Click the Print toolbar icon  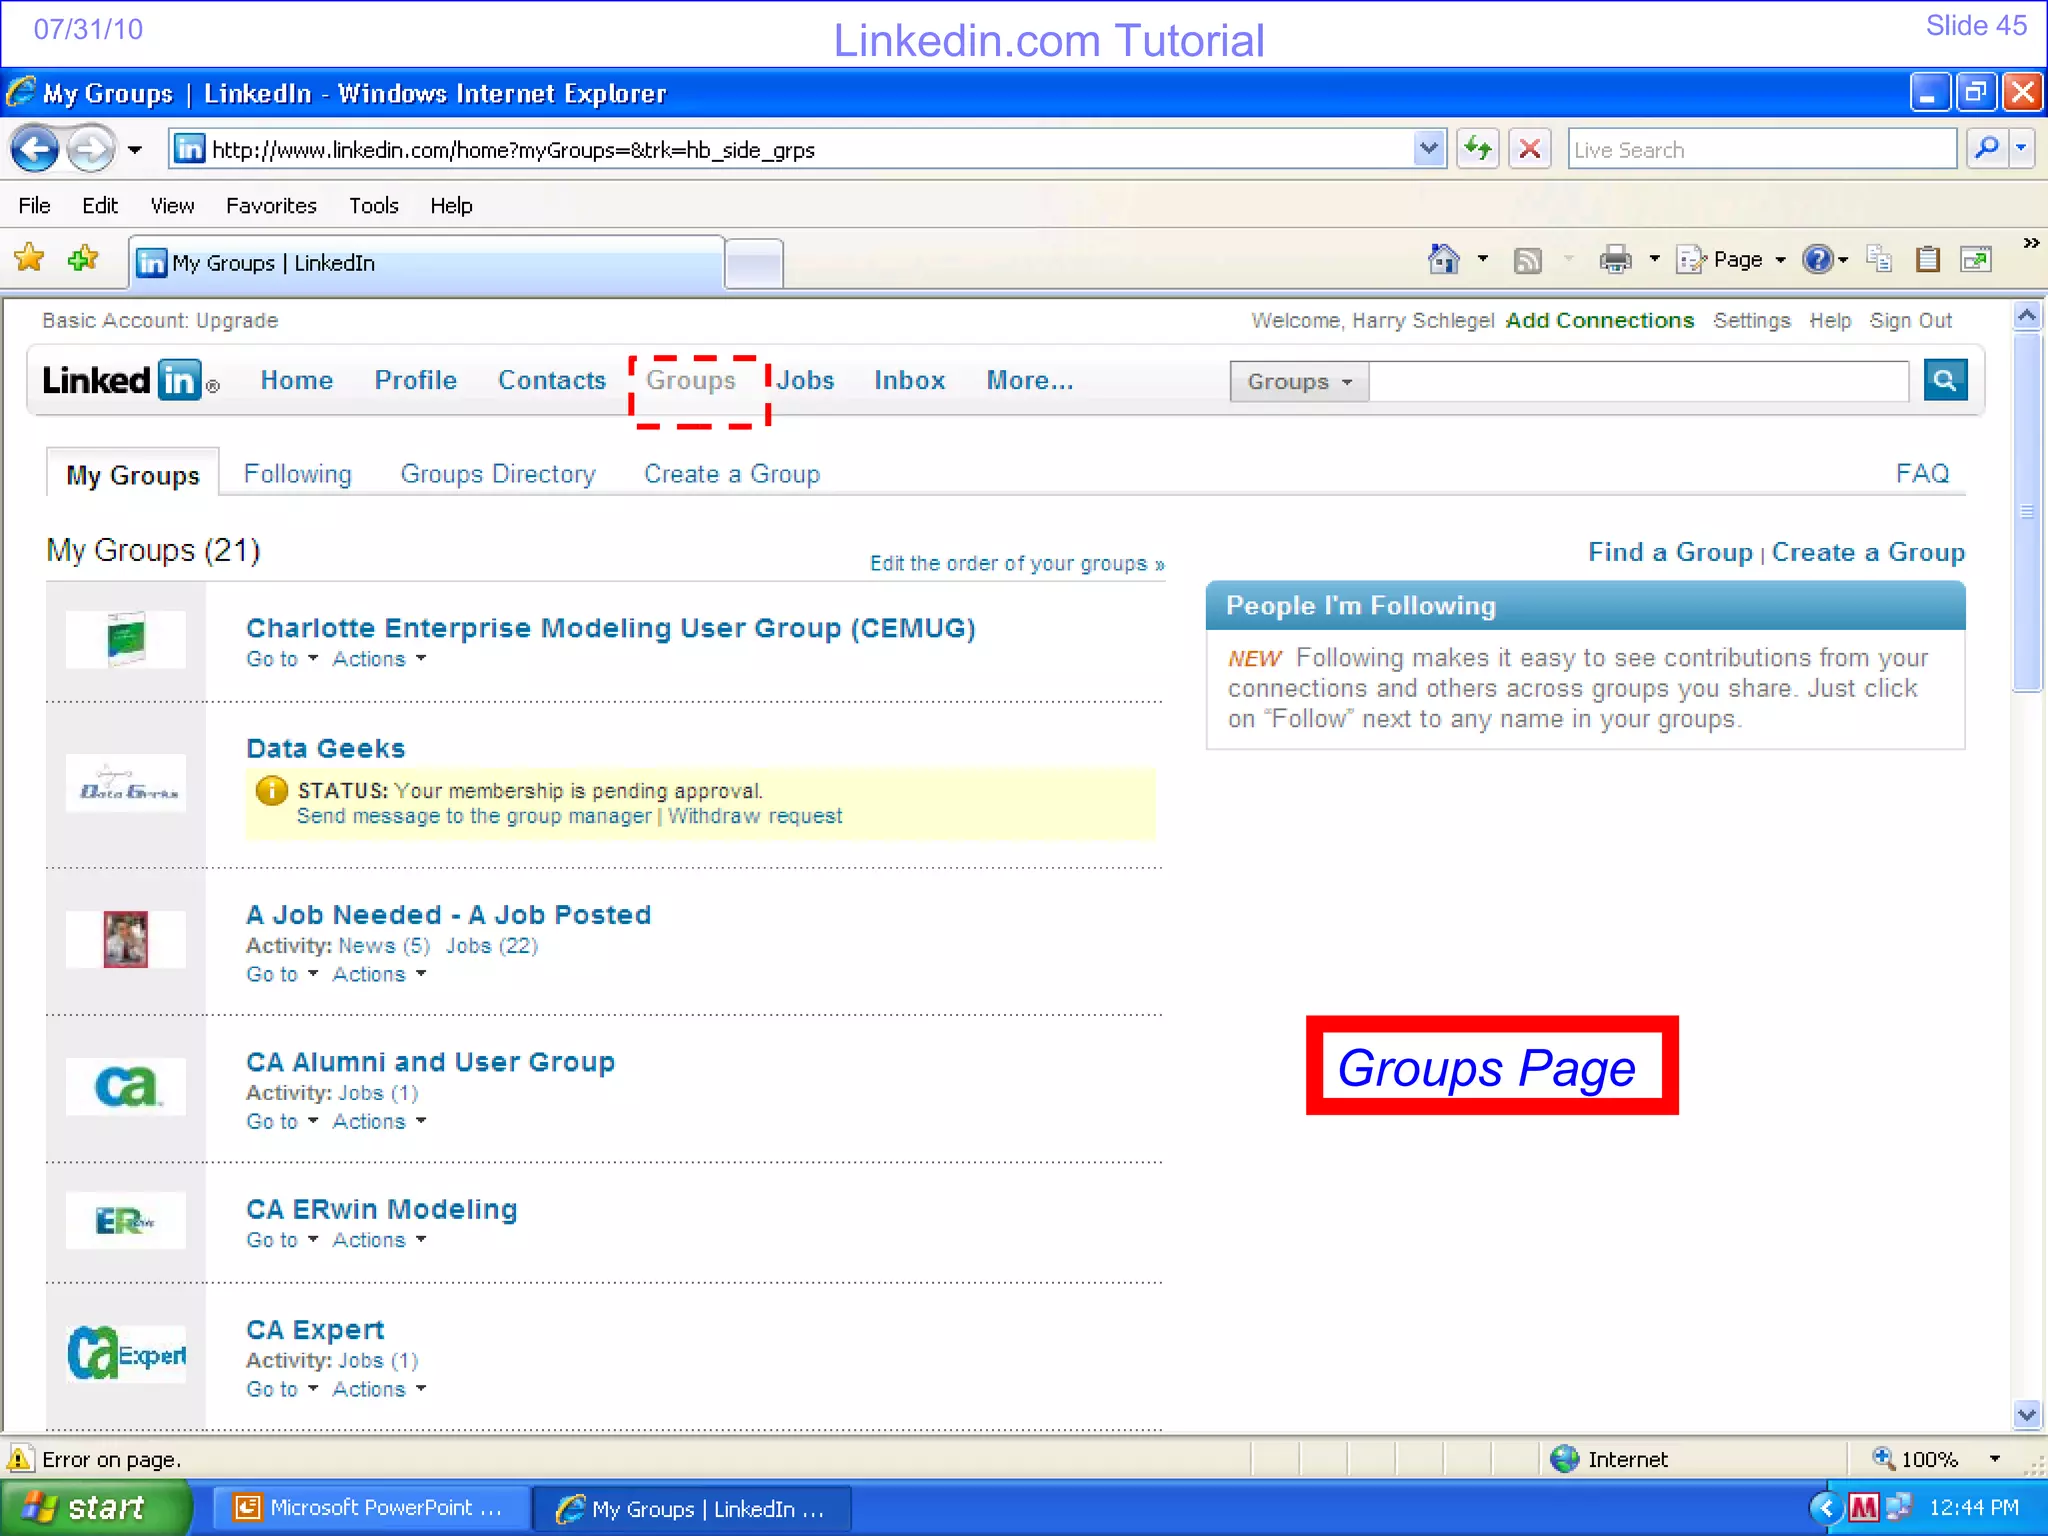1614,260
